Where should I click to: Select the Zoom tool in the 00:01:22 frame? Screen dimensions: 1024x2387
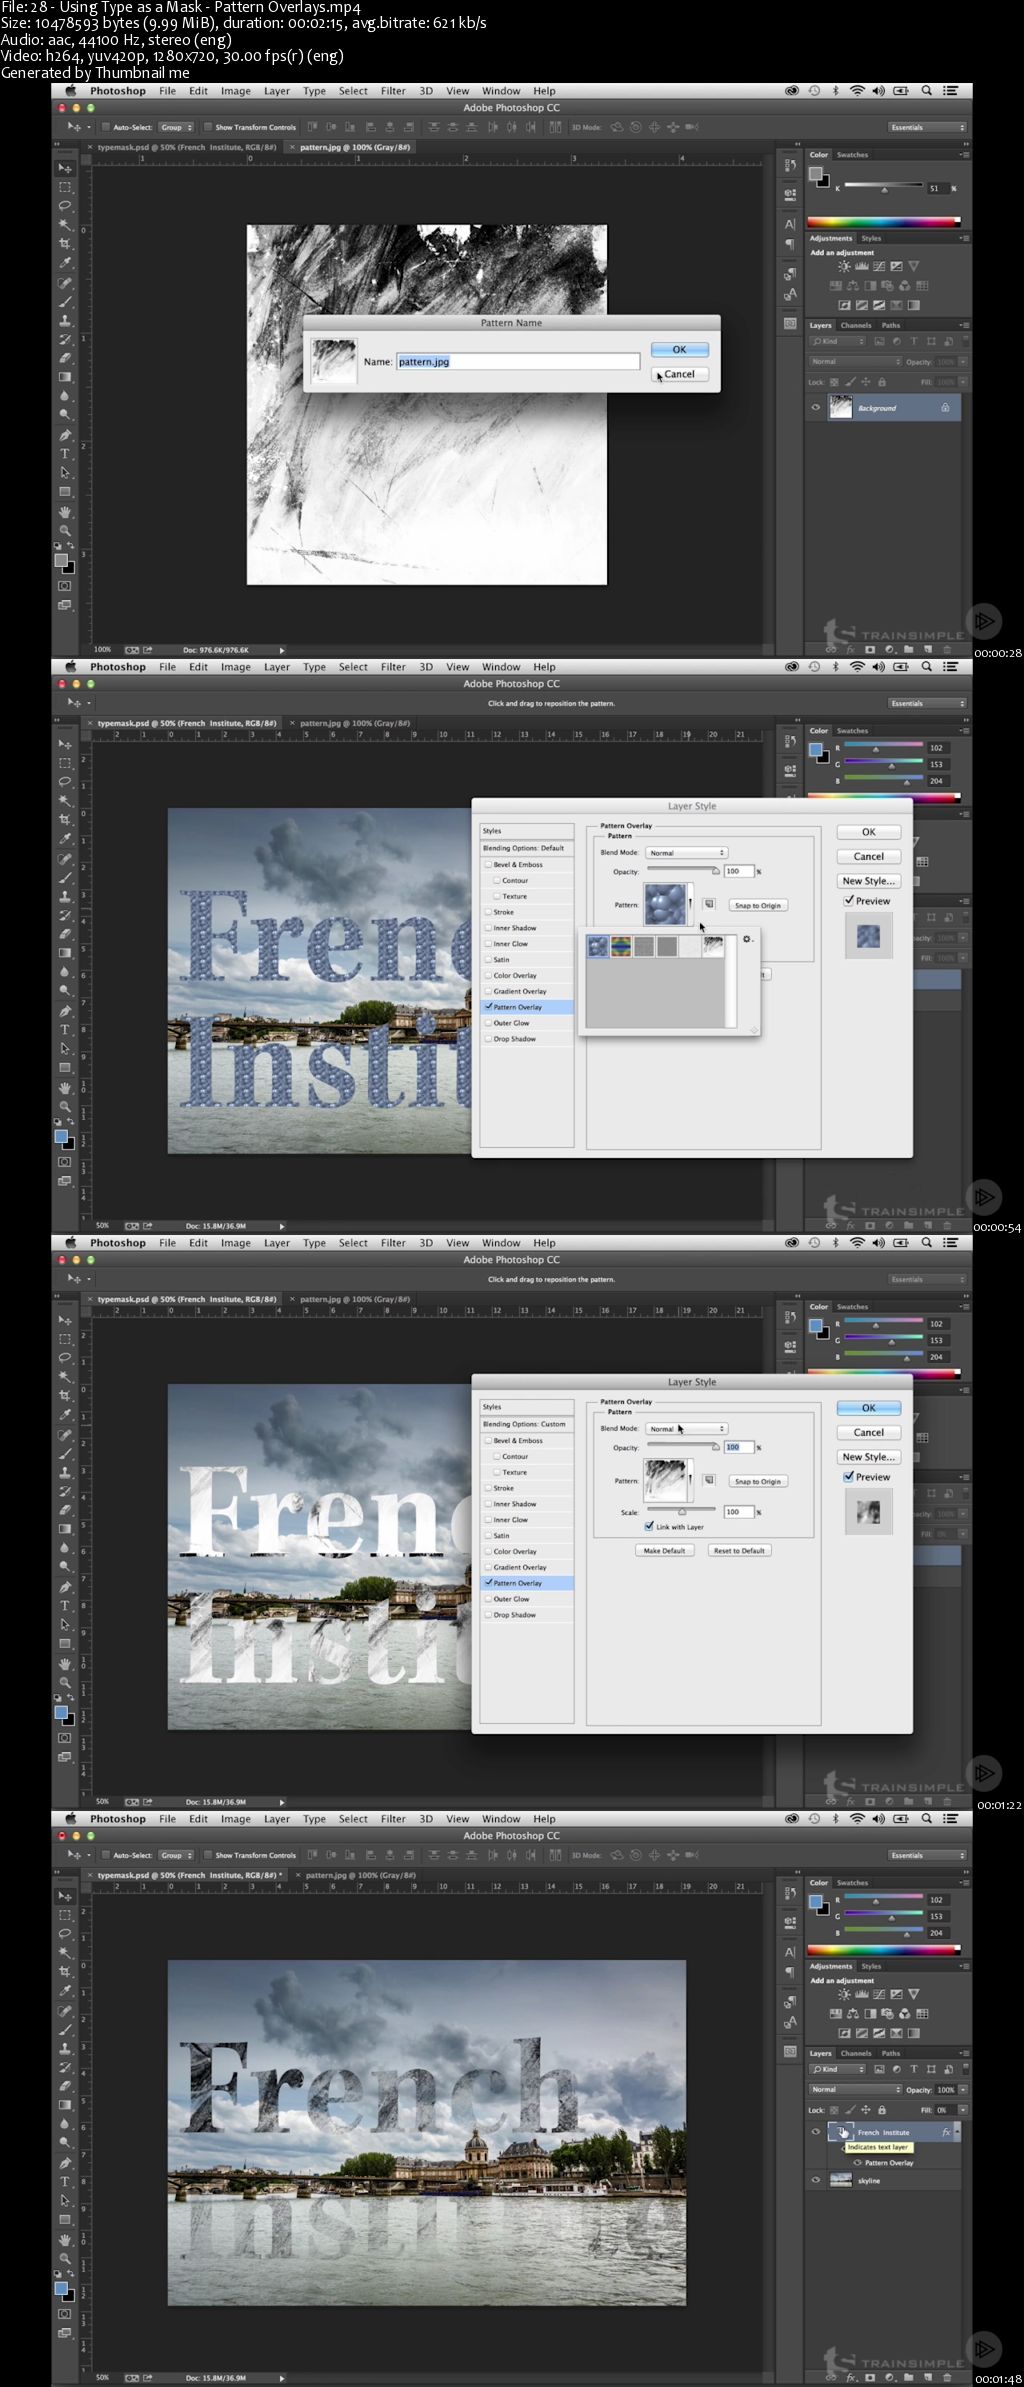65,1682
